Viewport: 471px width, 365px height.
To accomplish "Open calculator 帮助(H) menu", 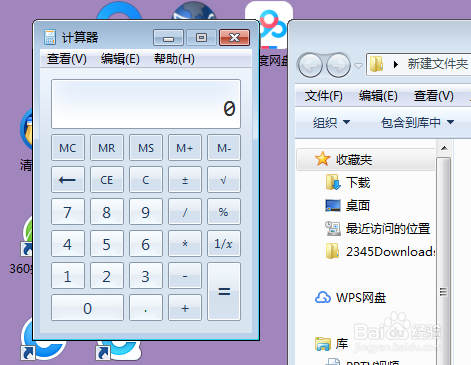I will coord(174,59).
